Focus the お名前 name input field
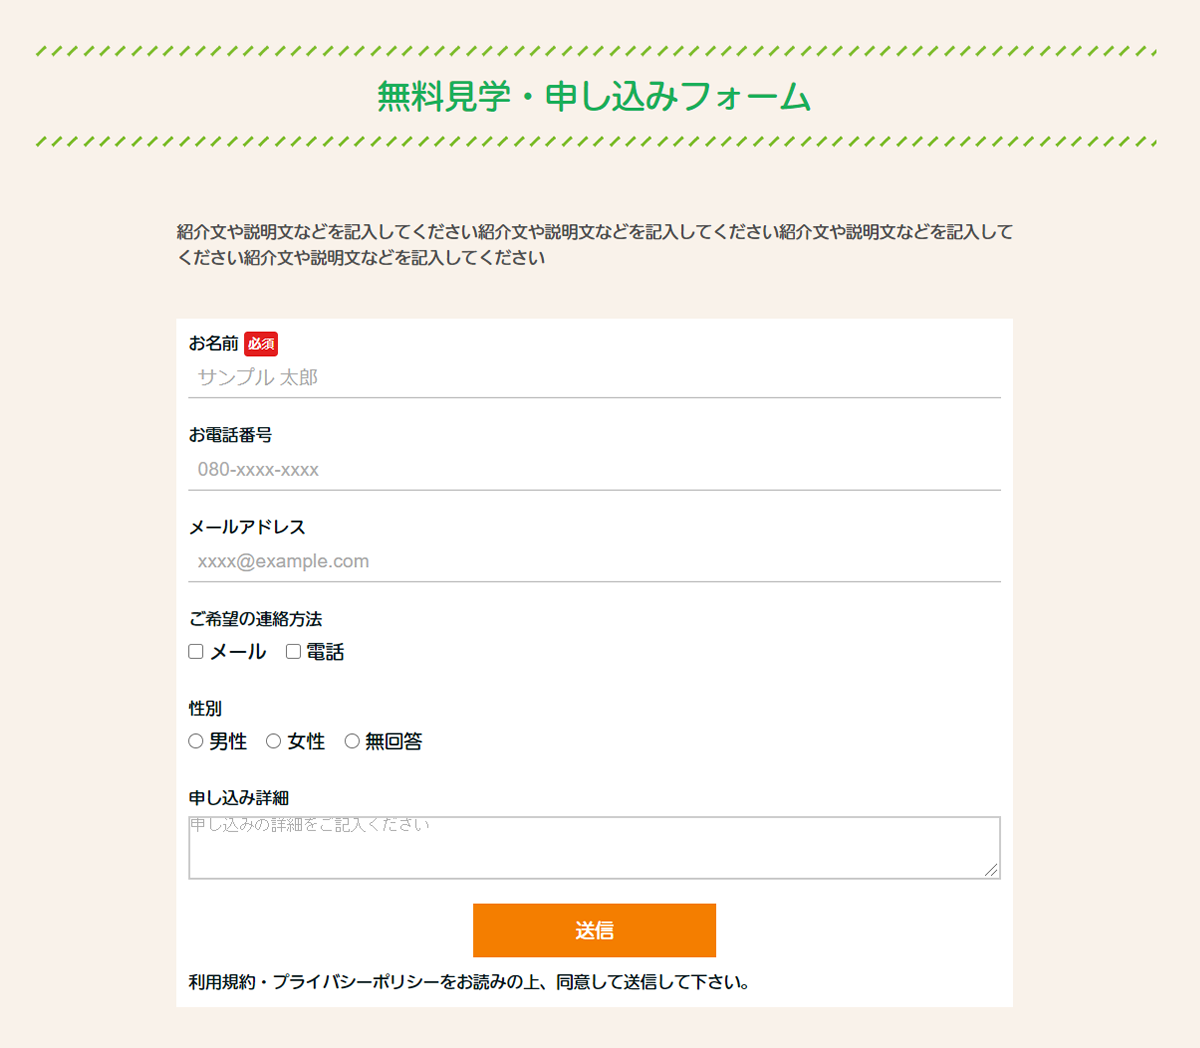 pyautogui.click(x=594, y=378)
